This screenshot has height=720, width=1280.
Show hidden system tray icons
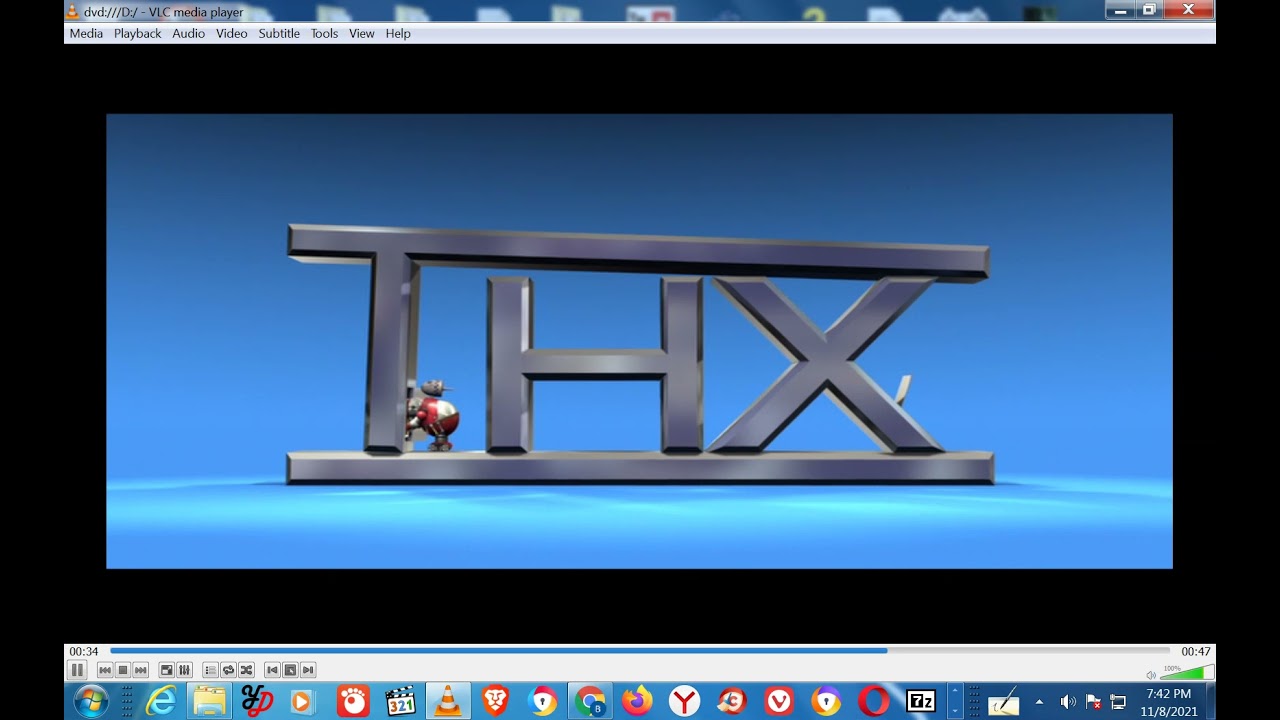coord(1039,702)
